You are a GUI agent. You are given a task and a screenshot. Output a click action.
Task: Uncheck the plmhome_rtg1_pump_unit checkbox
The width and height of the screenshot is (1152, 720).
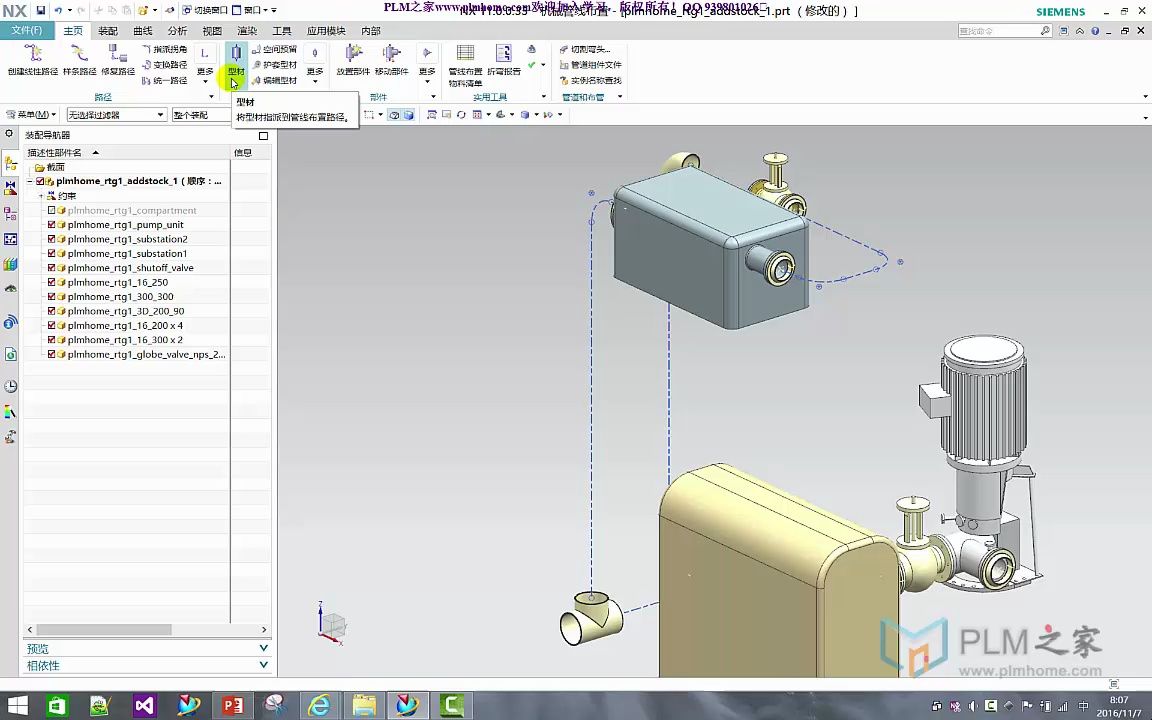click(x=52, y=225)
